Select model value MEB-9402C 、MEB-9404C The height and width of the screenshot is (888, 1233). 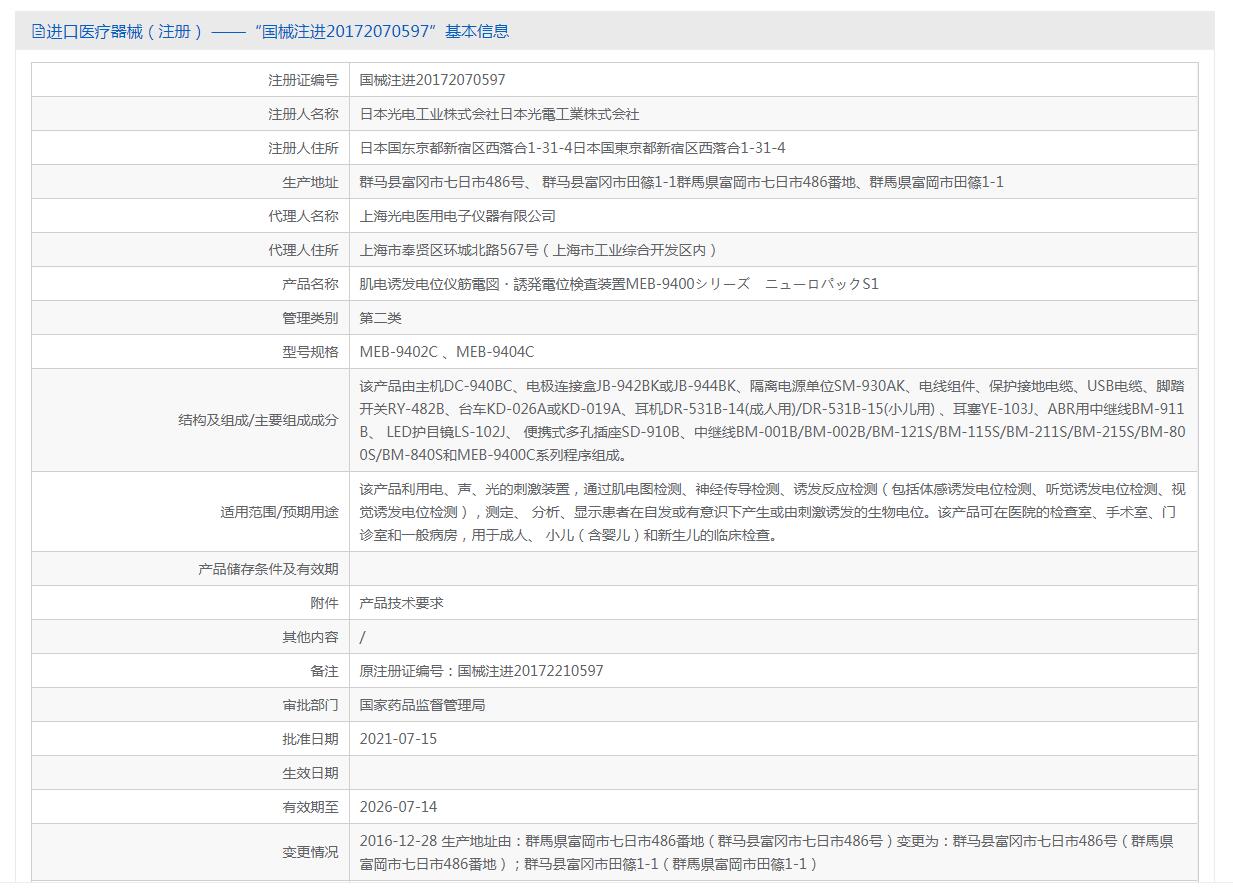click(x=446, y=352)
